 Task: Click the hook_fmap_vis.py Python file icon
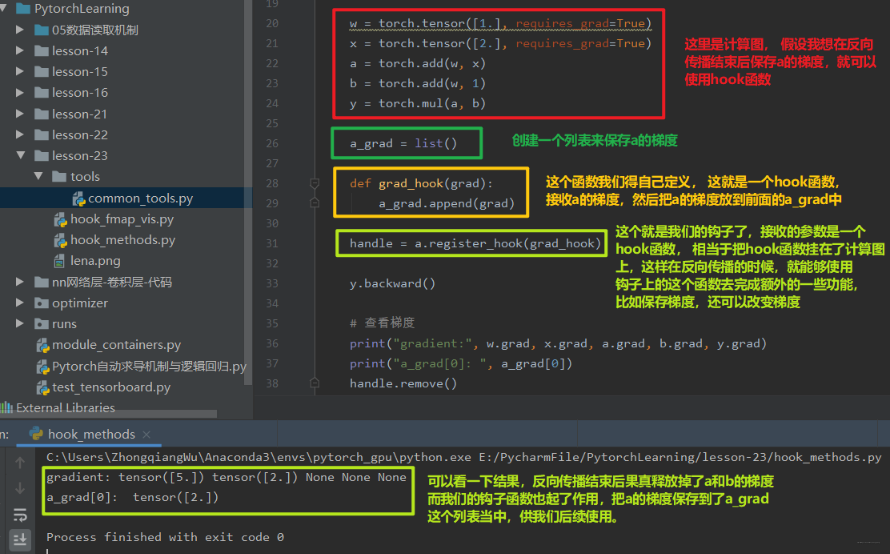(x=60, y=219)
